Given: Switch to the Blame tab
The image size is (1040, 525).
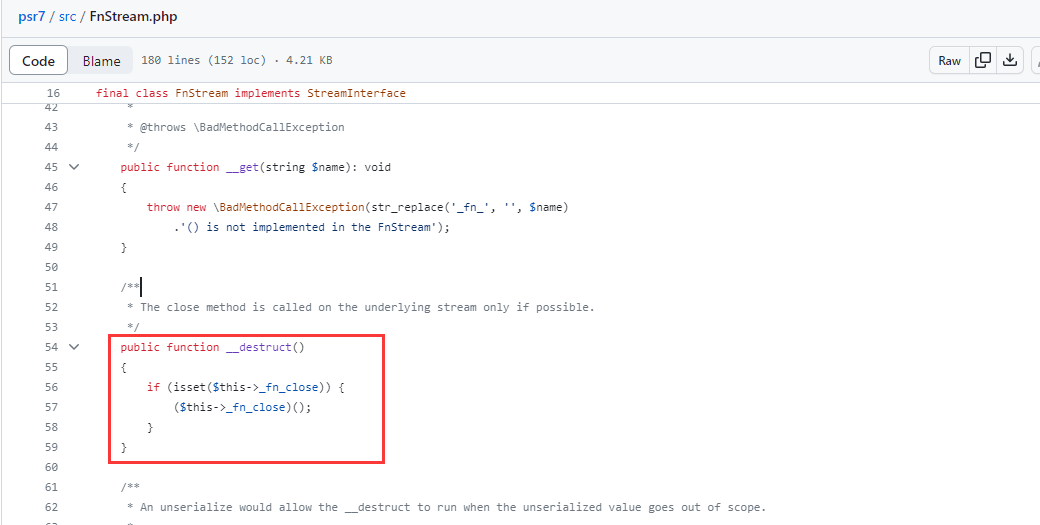Looking at the screenshot, I should [x=101, y=61].
